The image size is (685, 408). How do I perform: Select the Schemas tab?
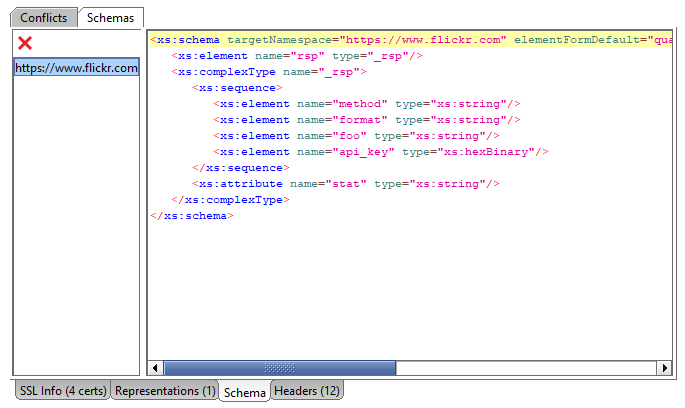coord(110,18)
